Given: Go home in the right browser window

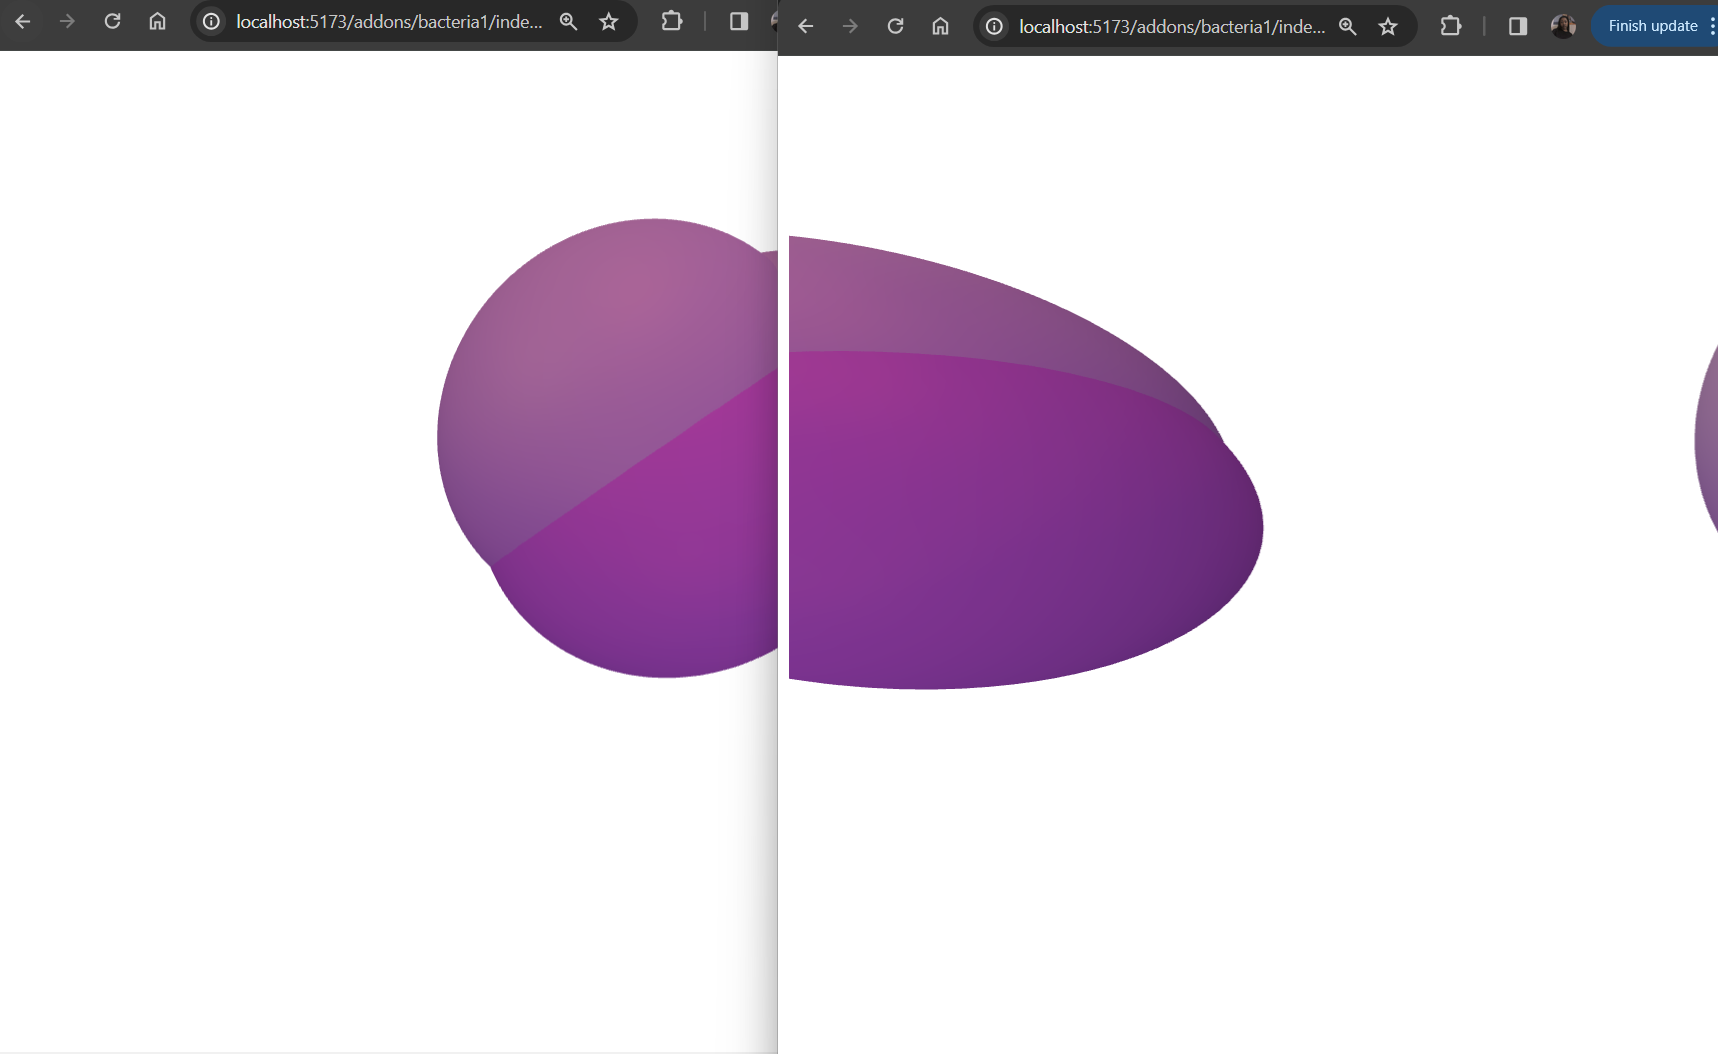Looking at the screenshot, I should [940, 26].
